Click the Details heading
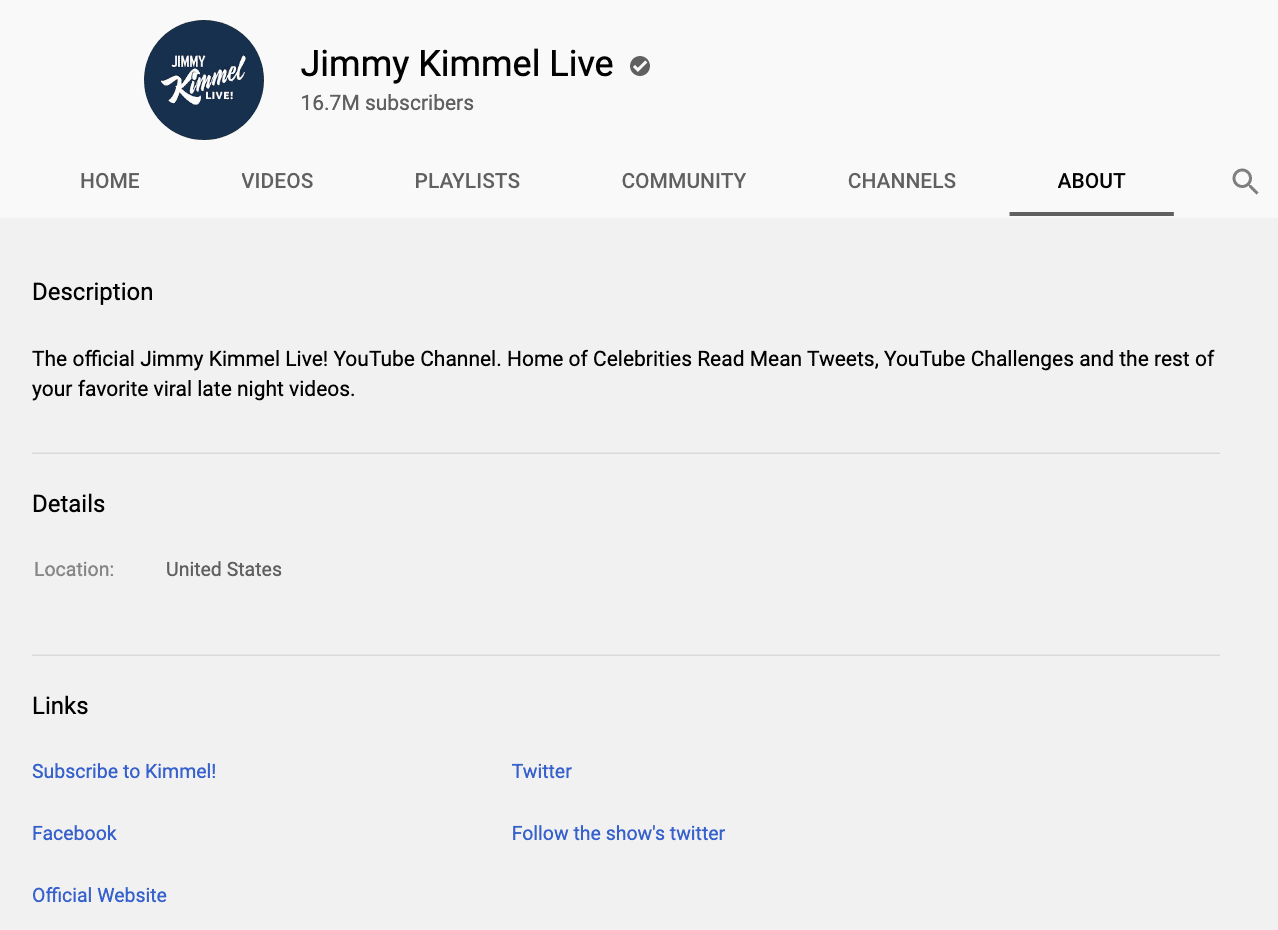1278x930 pixels. 68,504
